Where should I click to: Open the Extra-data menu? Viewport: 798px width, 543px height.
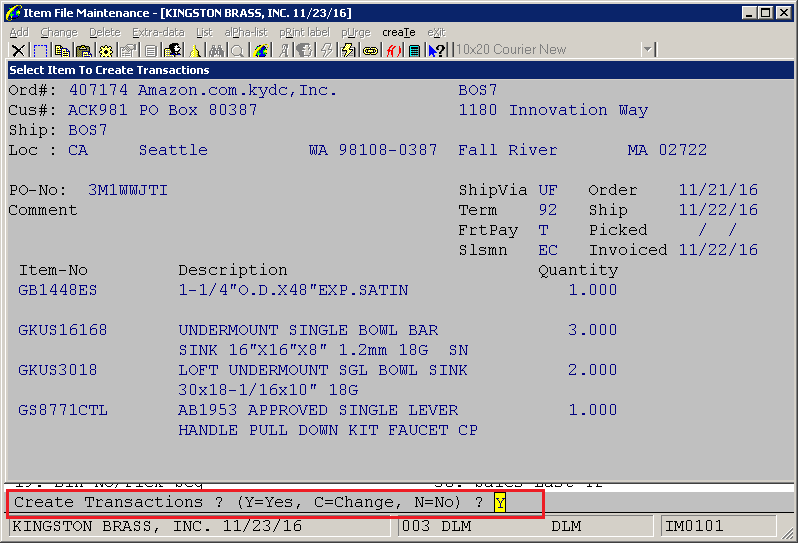[158, 33]
